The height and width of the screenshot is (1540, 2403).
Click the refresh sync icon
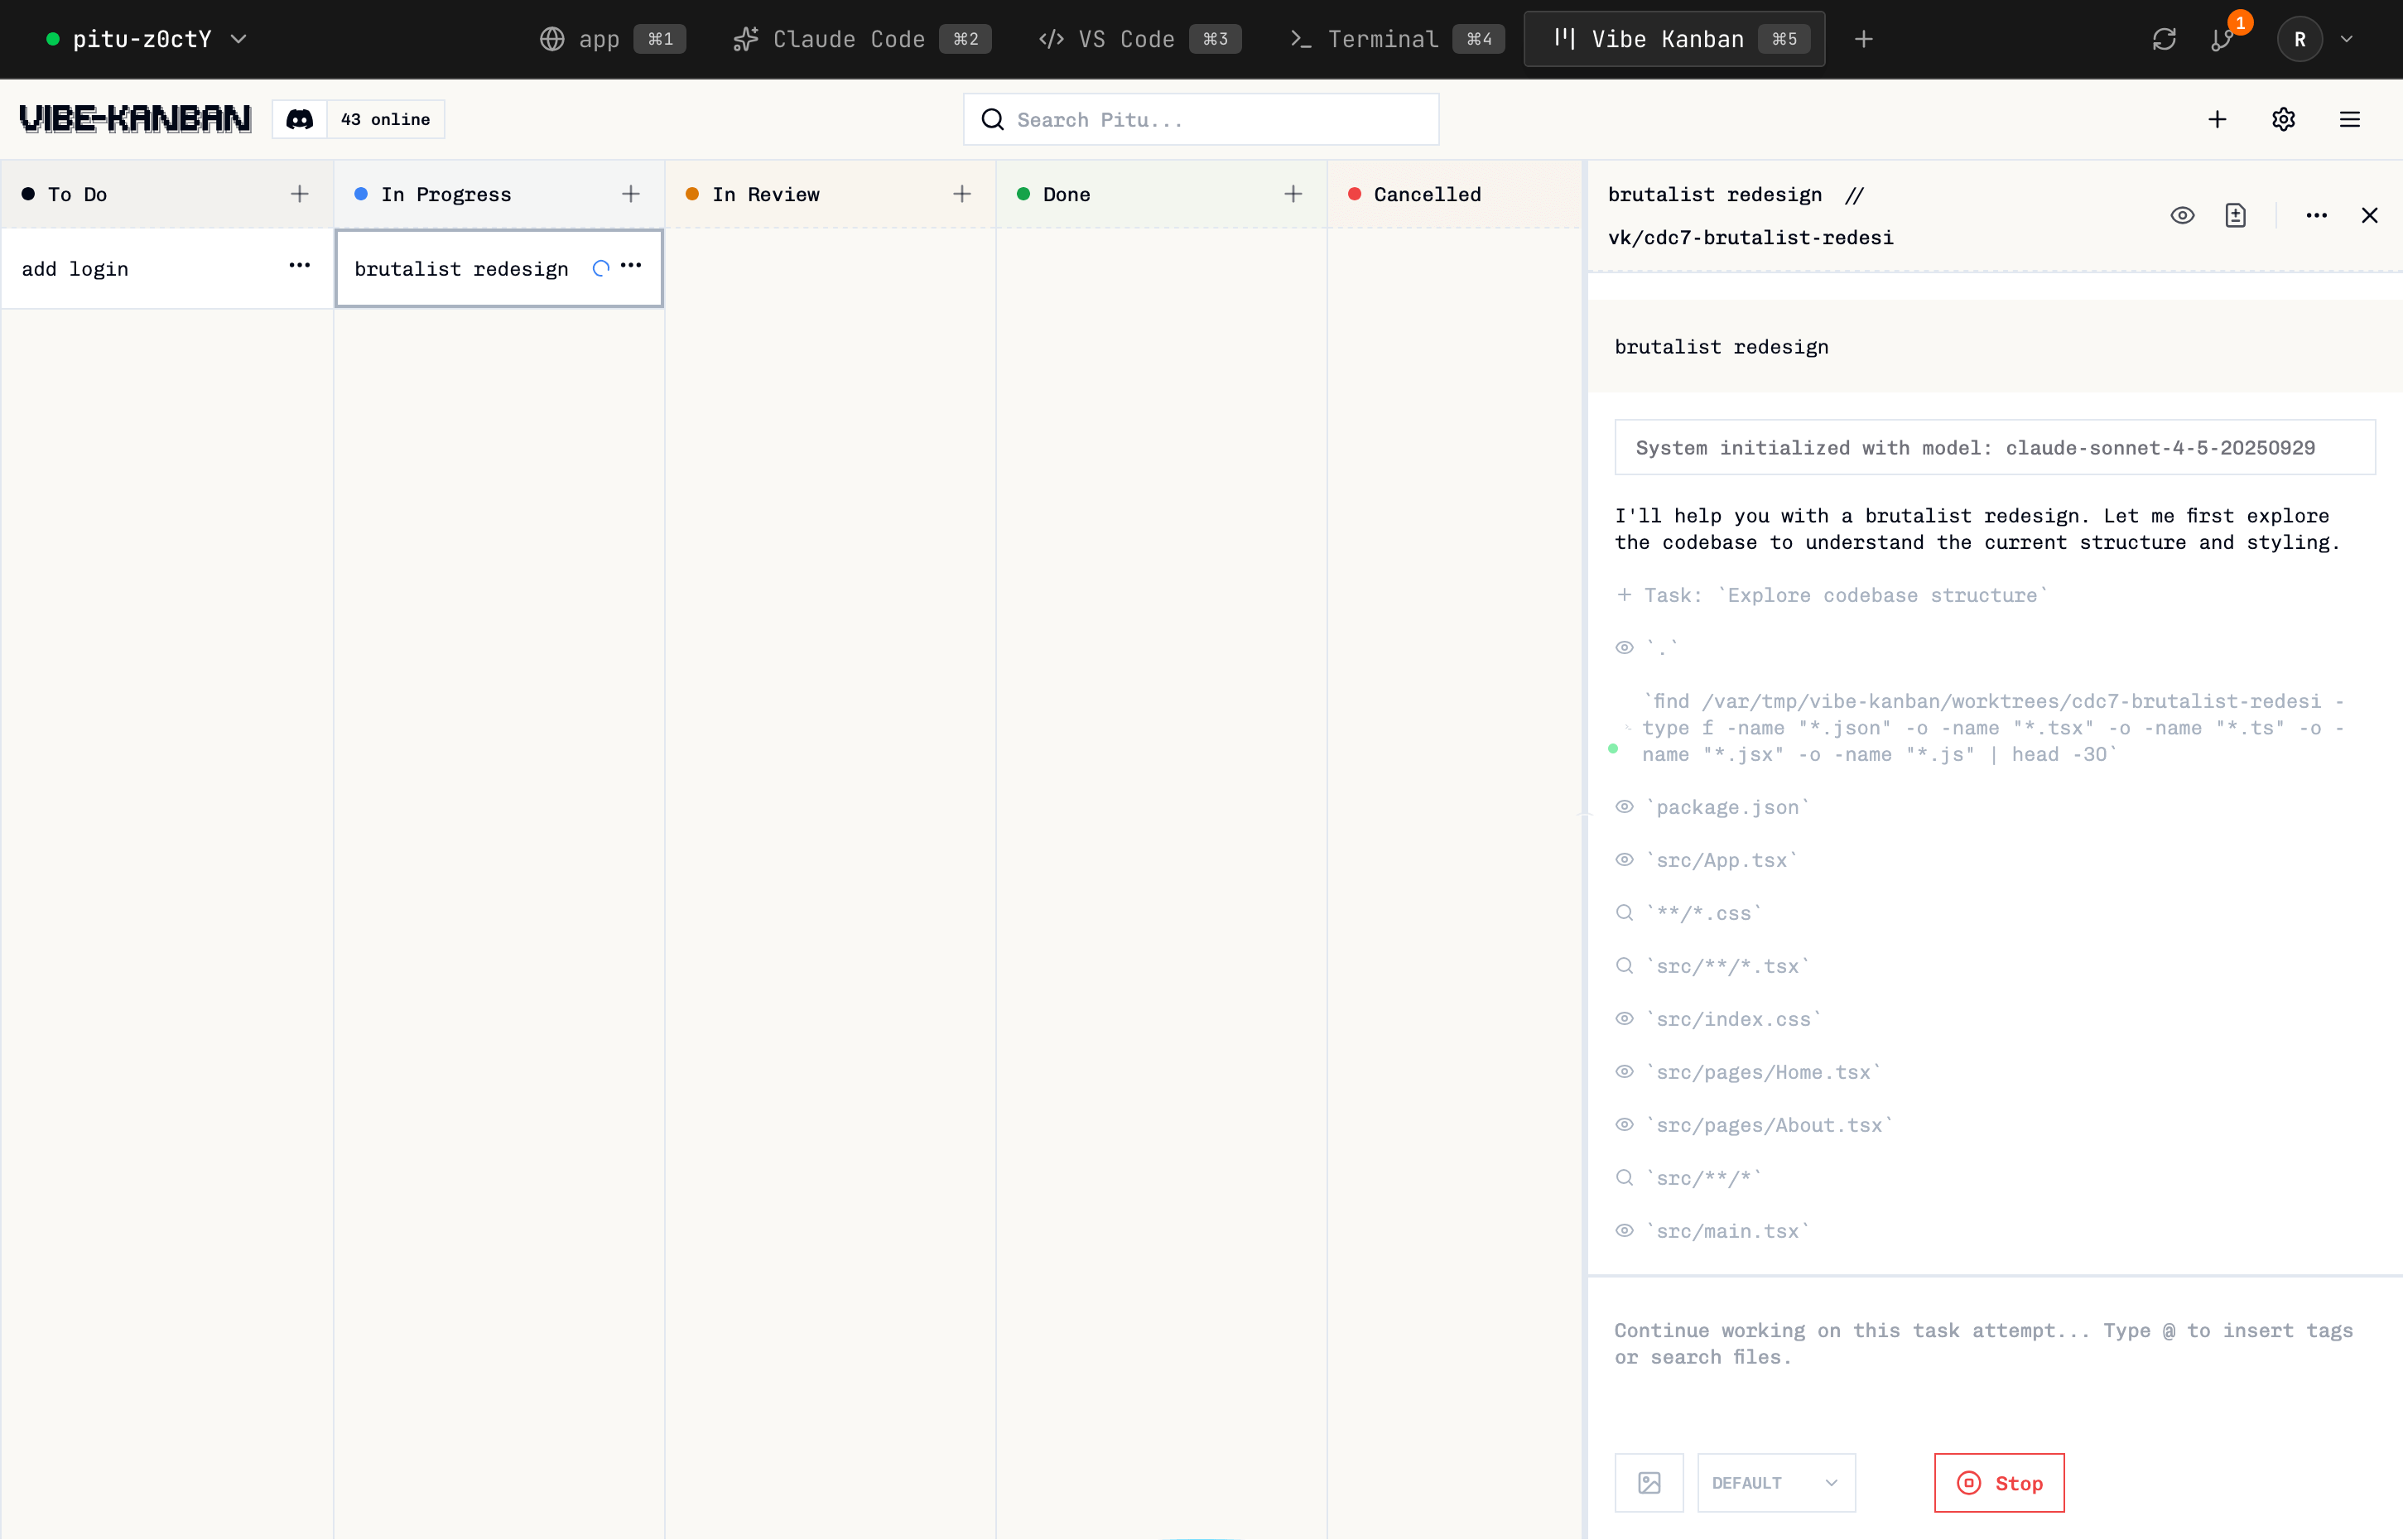(2164, 39)
